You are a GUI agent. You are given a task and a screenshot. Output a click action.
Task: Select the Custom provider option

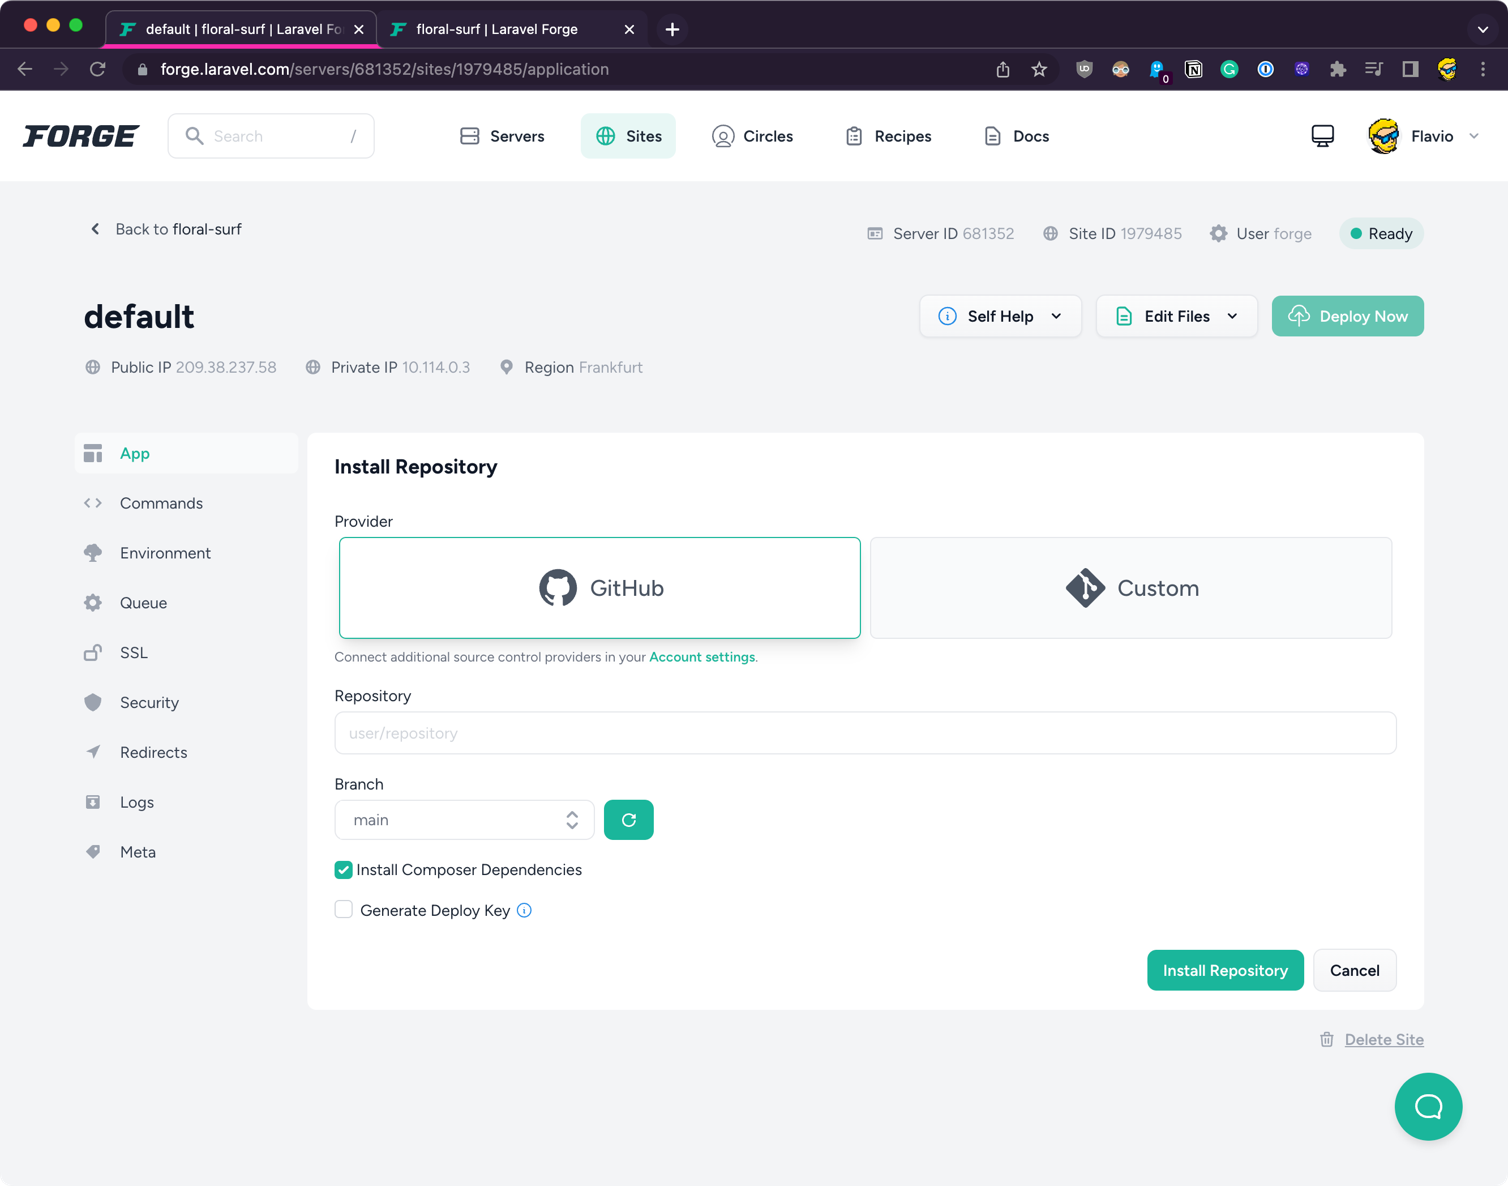point(1130,588)
